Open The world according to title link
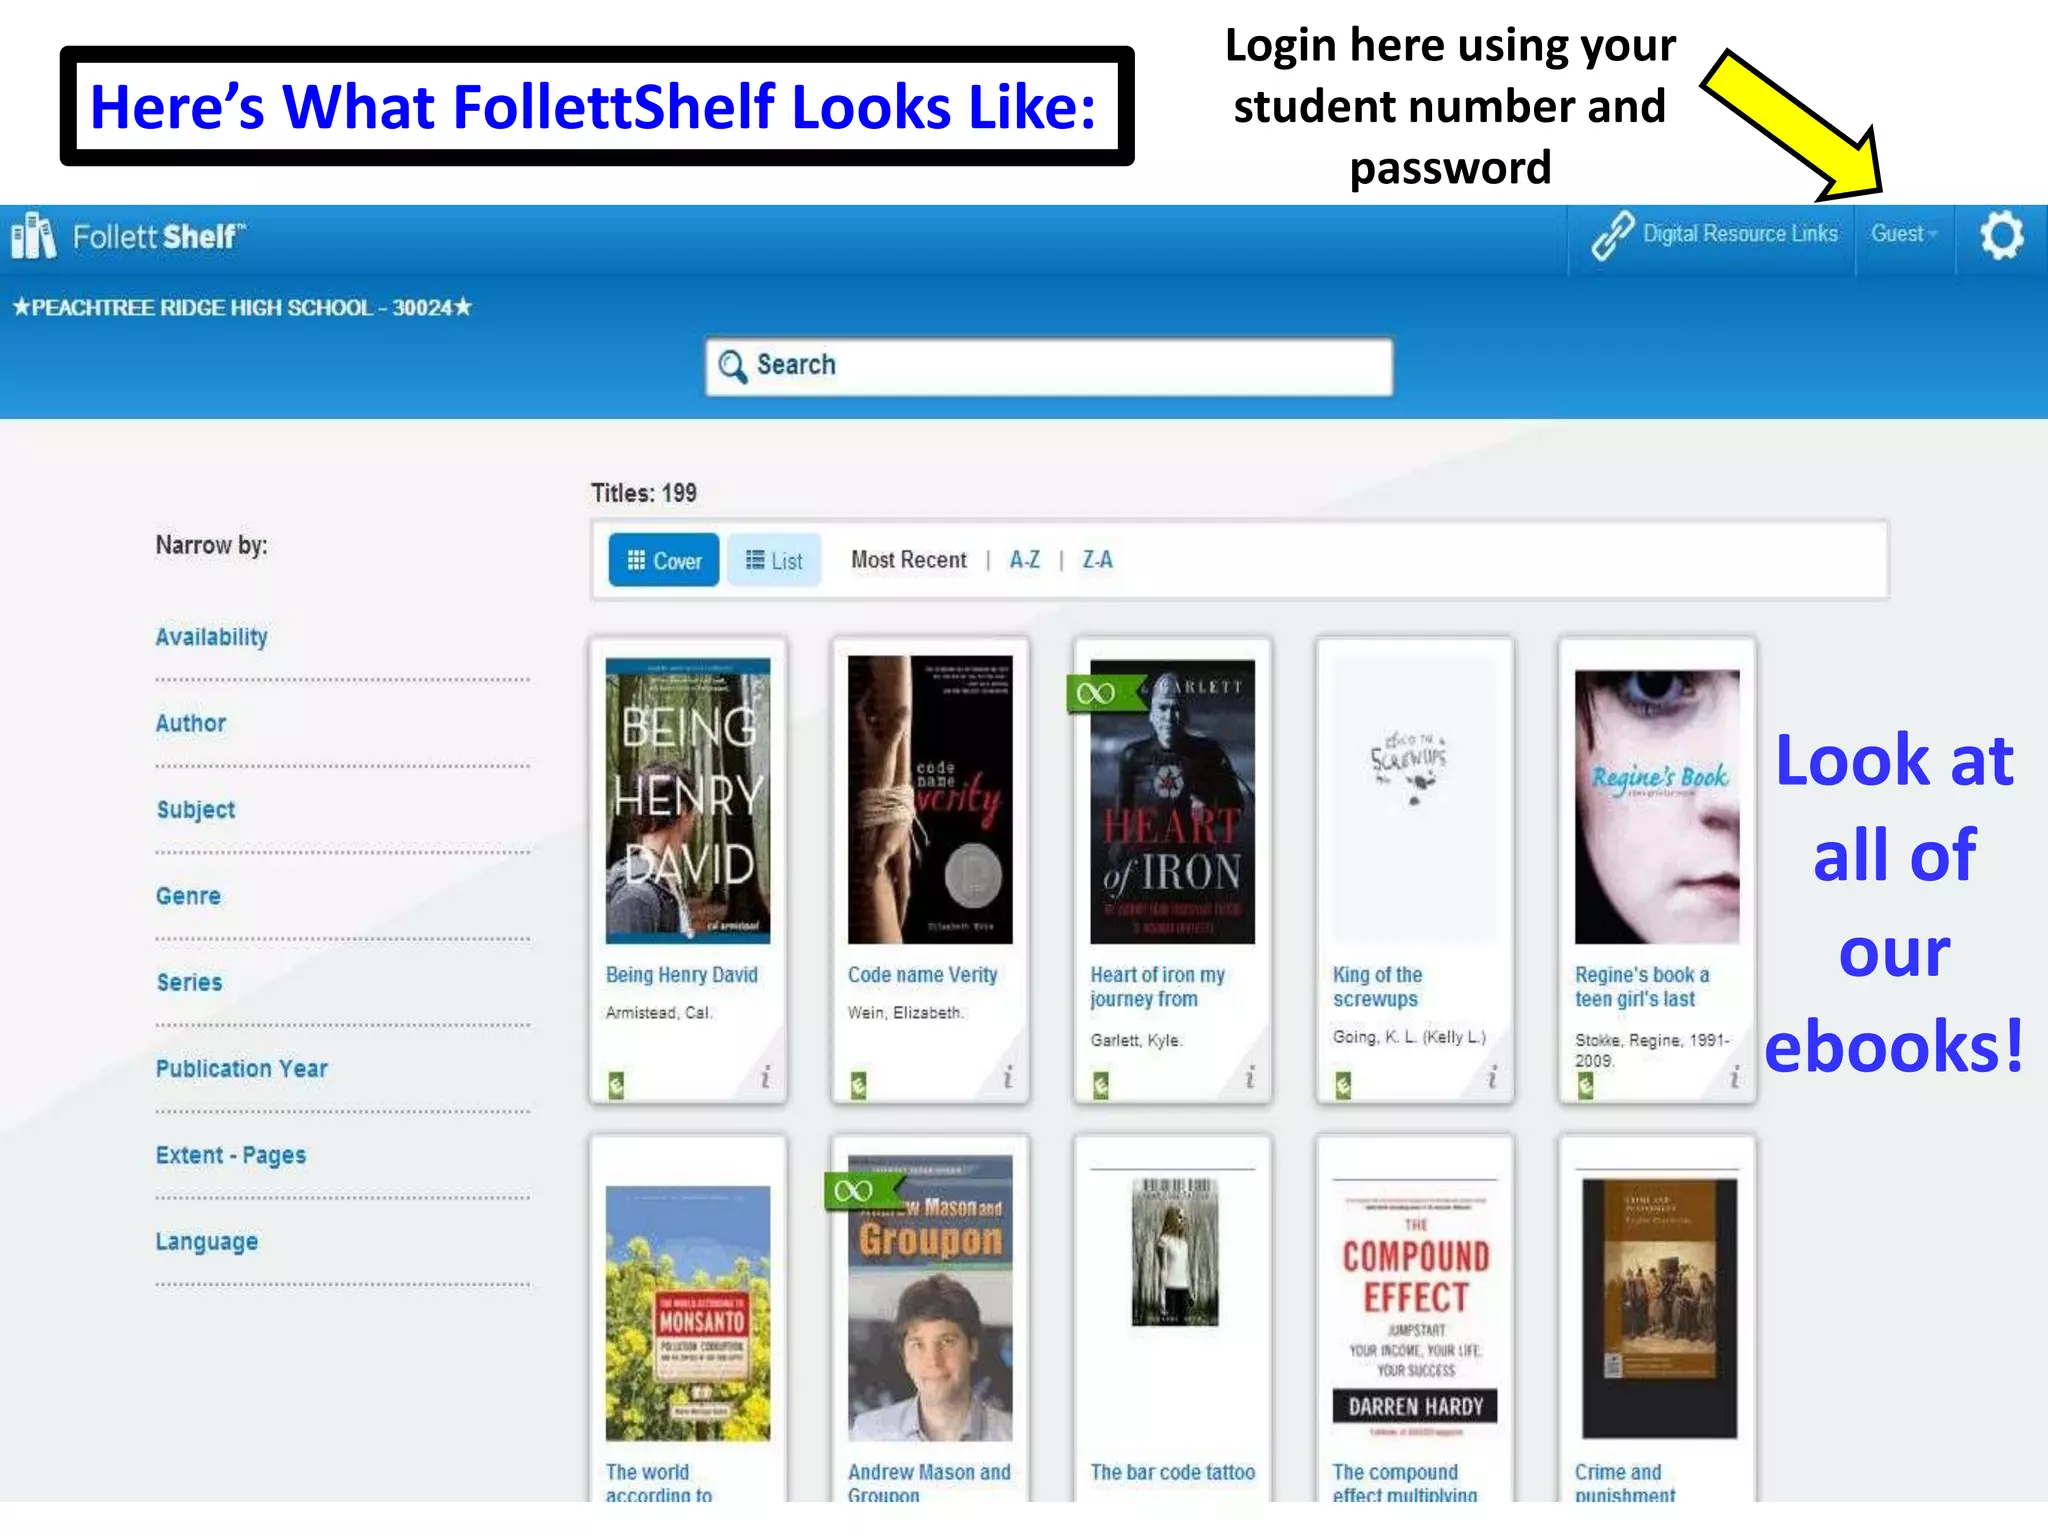This screenshot has height=1536, width=2048. point(659,1482)
